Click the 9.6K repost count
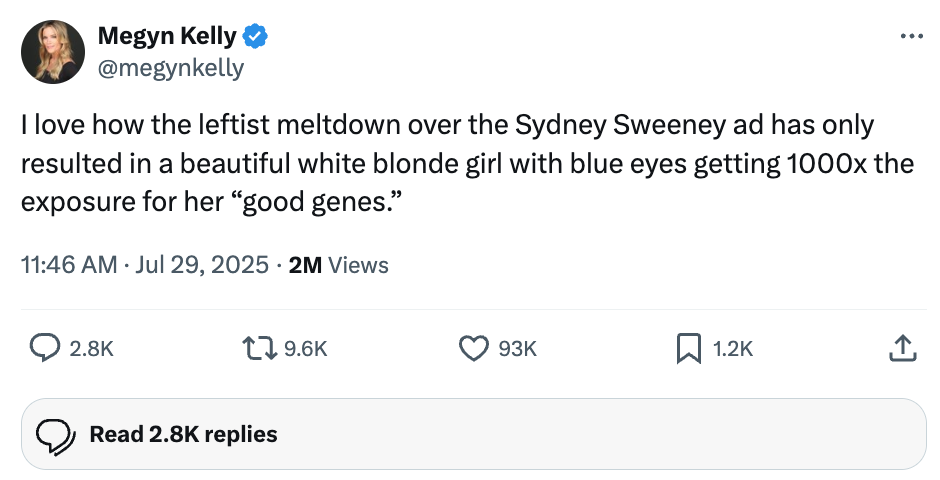Image resolution: width=940 pixels, height=480 pixels. (x=306, y=349)
